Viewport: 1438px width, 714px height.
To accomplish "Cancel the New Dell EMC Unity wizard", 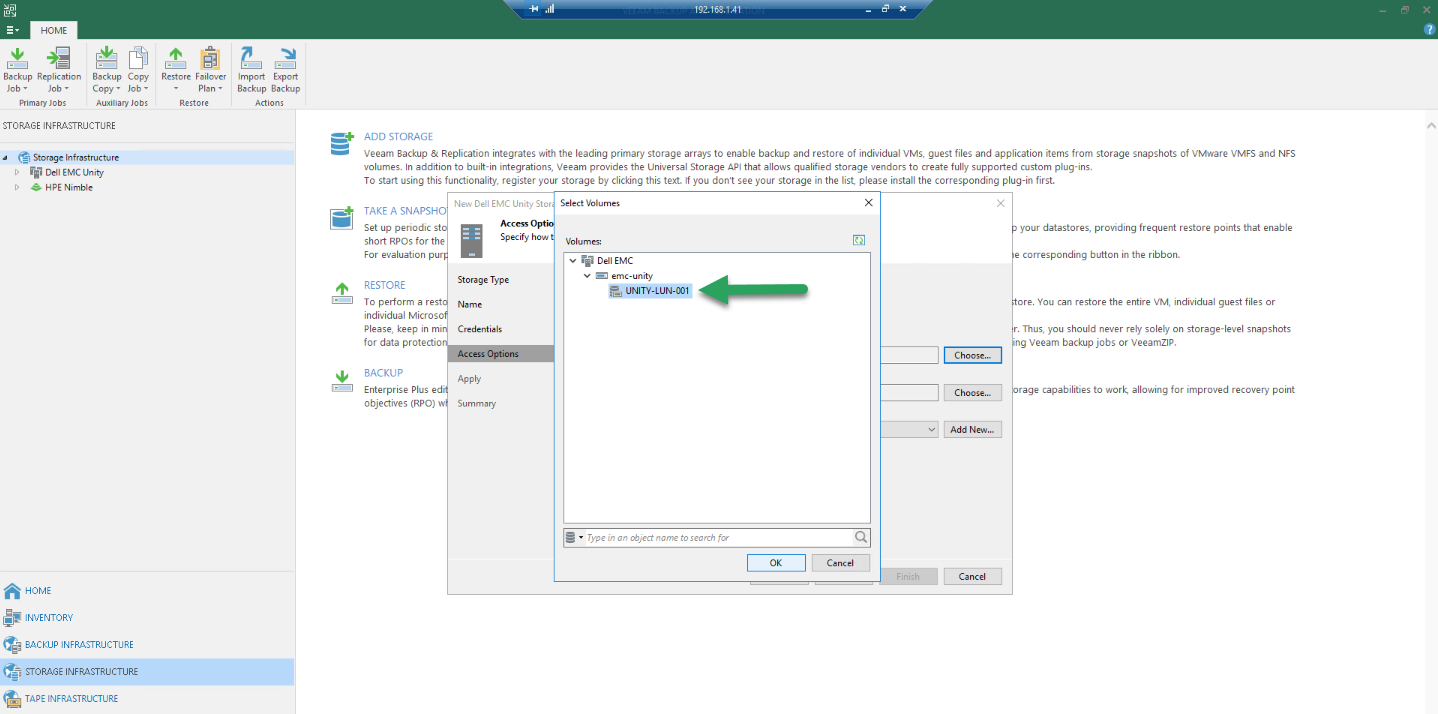I will 972,576.
